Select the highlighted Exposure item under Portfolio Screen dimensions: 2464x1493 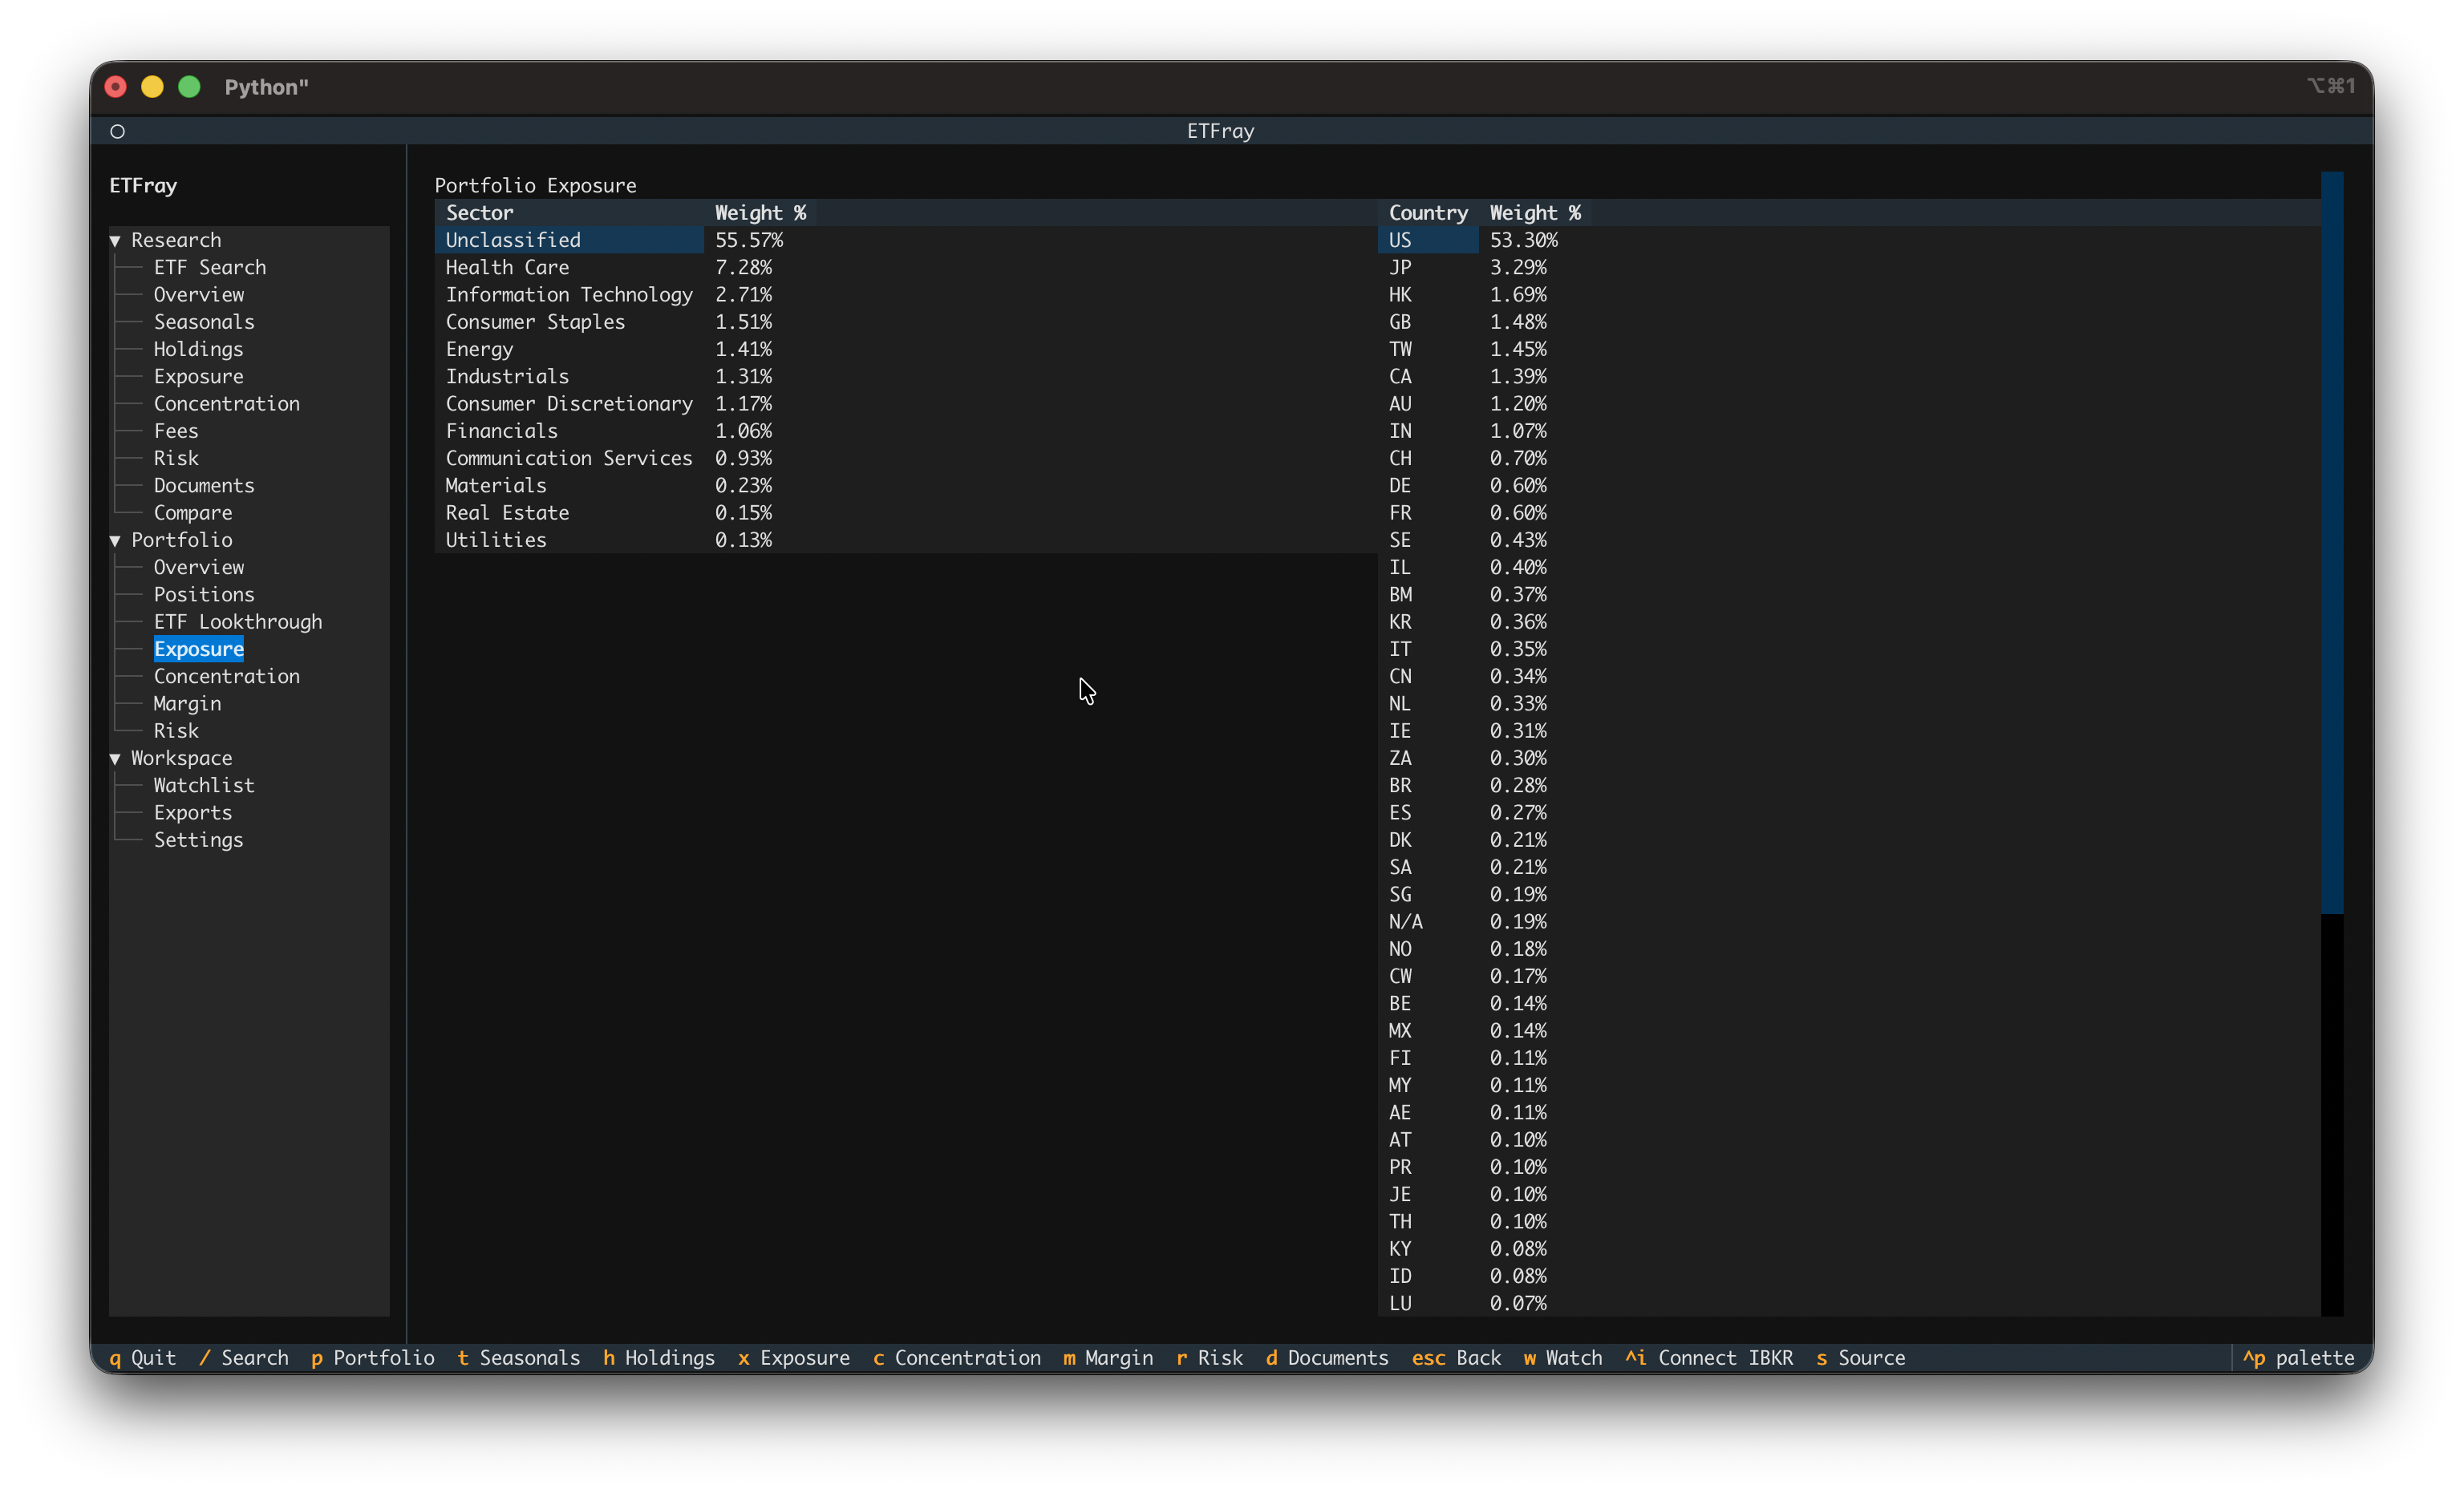point(199,649)
